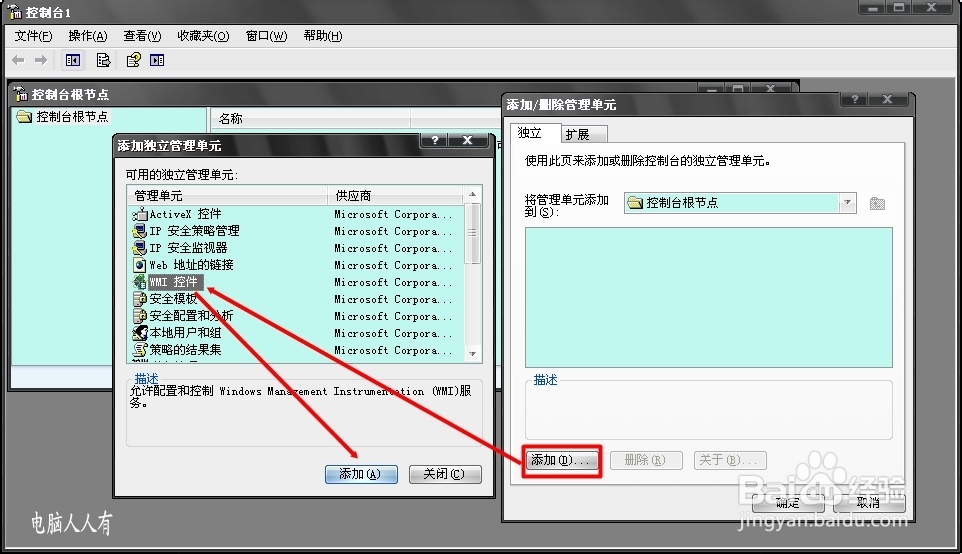Click scroll up arrow of snap-in list

(472, 194)
